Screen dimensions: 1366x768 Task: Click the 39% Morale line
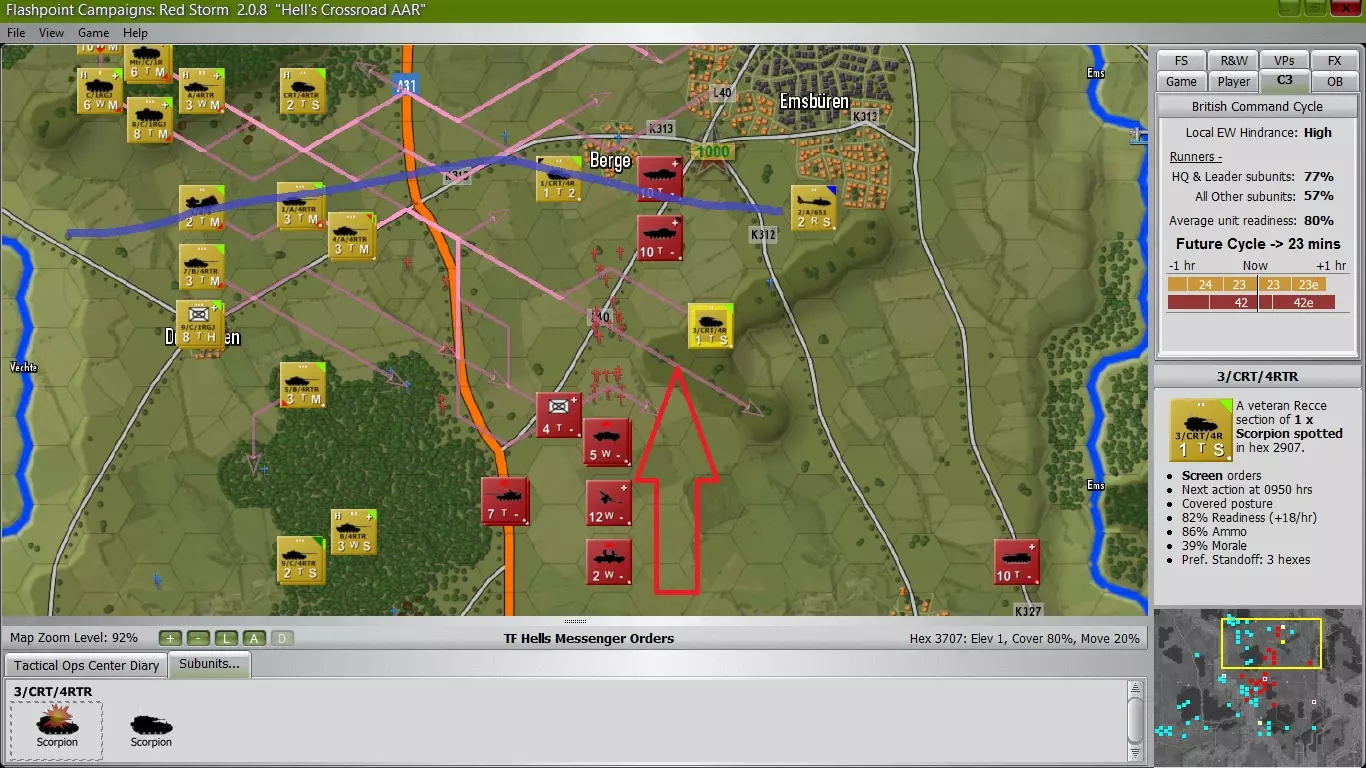(x=1213, y=545)
